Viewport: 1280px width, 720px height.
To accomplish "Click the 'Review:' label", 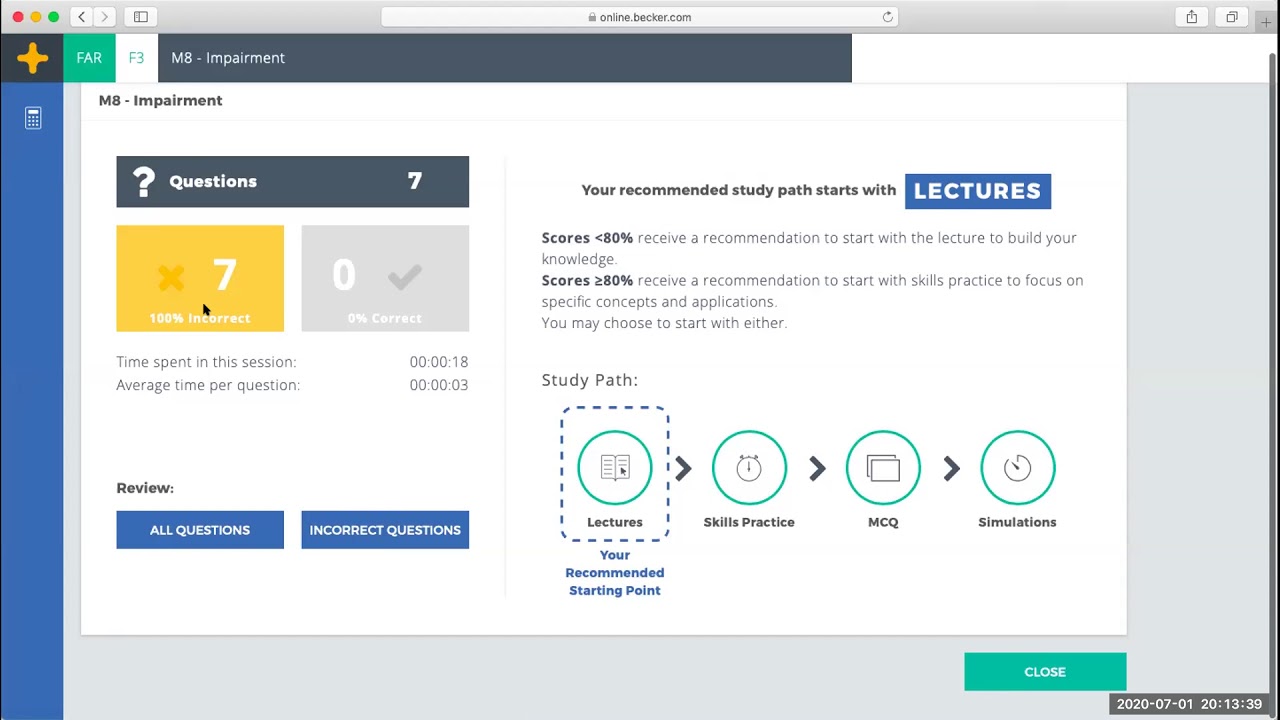I will tap(145, 488).
